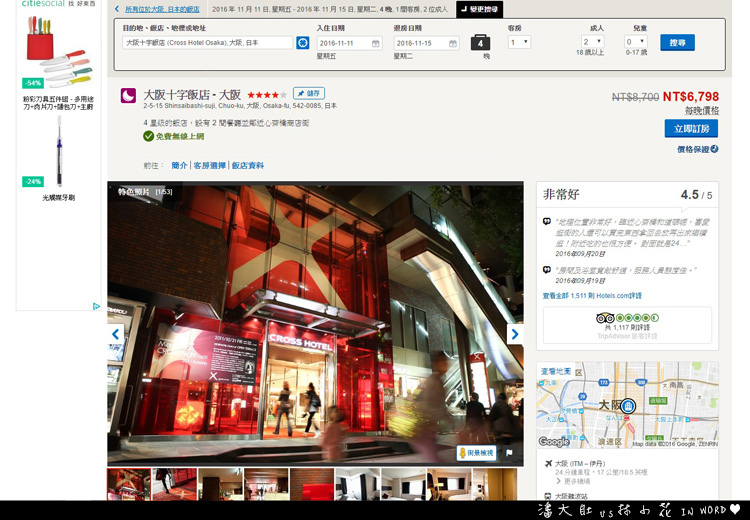Screen dimensions: 750x520
Task: Open the check-out date calendar icon
Action: pos(452,44)
